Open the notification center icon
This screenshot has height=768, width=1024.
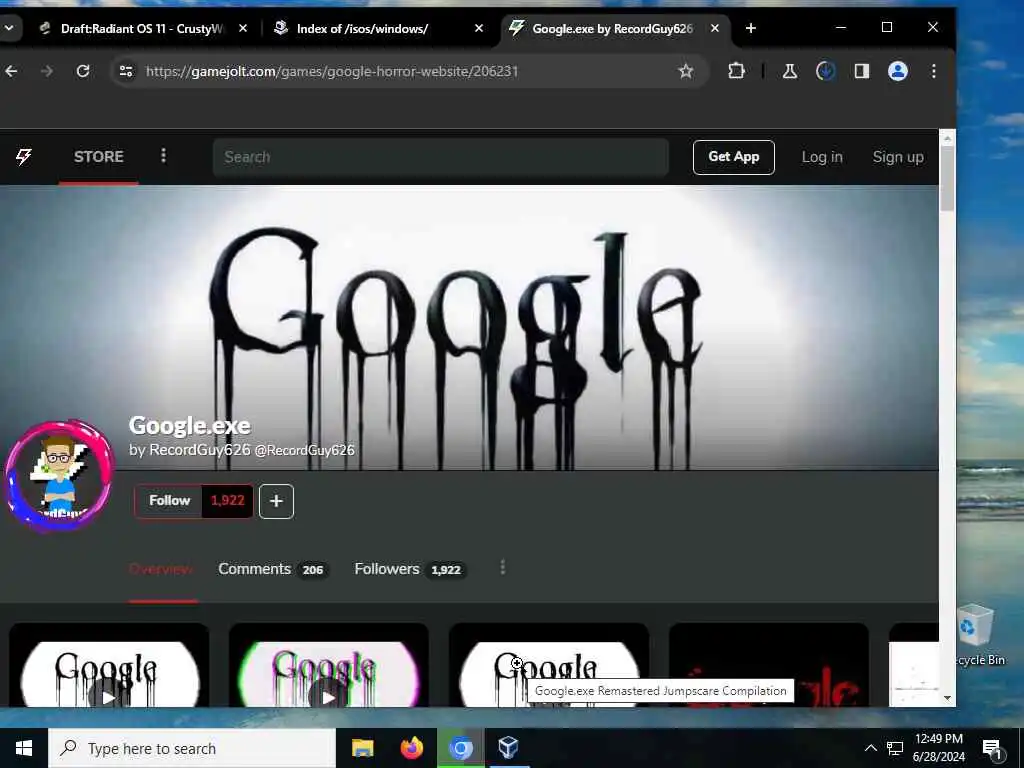(x=993, y=749)
